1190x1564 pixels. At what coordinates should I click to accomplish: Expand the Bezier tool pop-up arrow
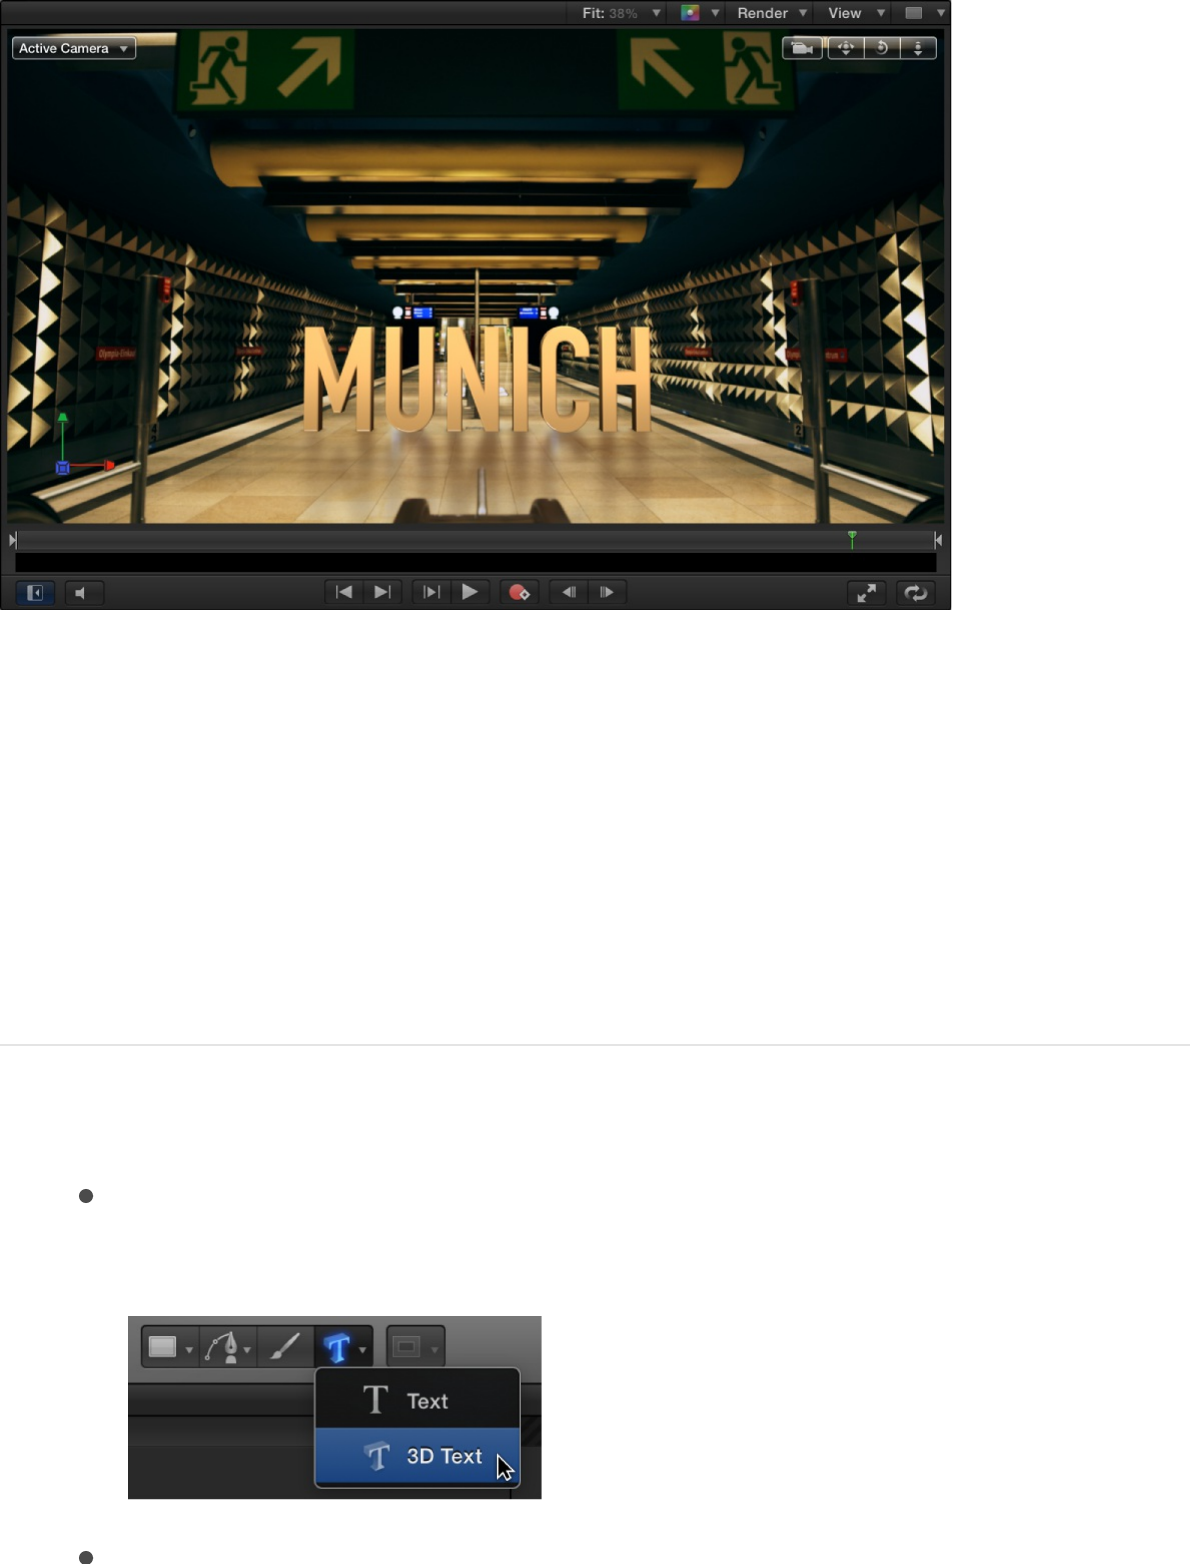pos(247,1350)
